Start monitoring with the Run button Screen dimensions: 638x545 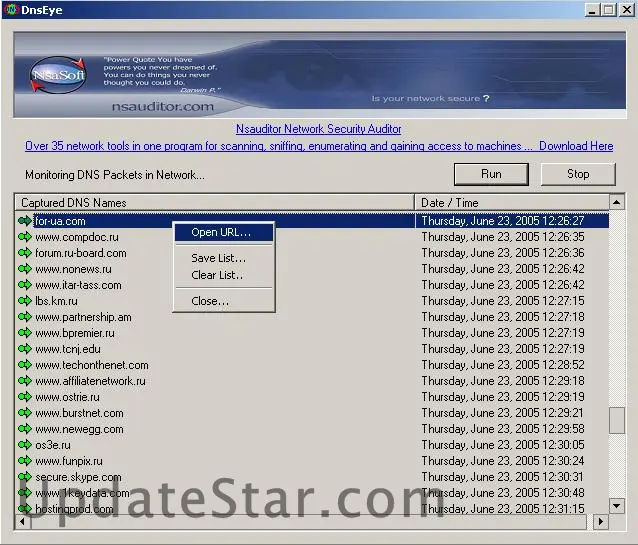pos(491,174)
